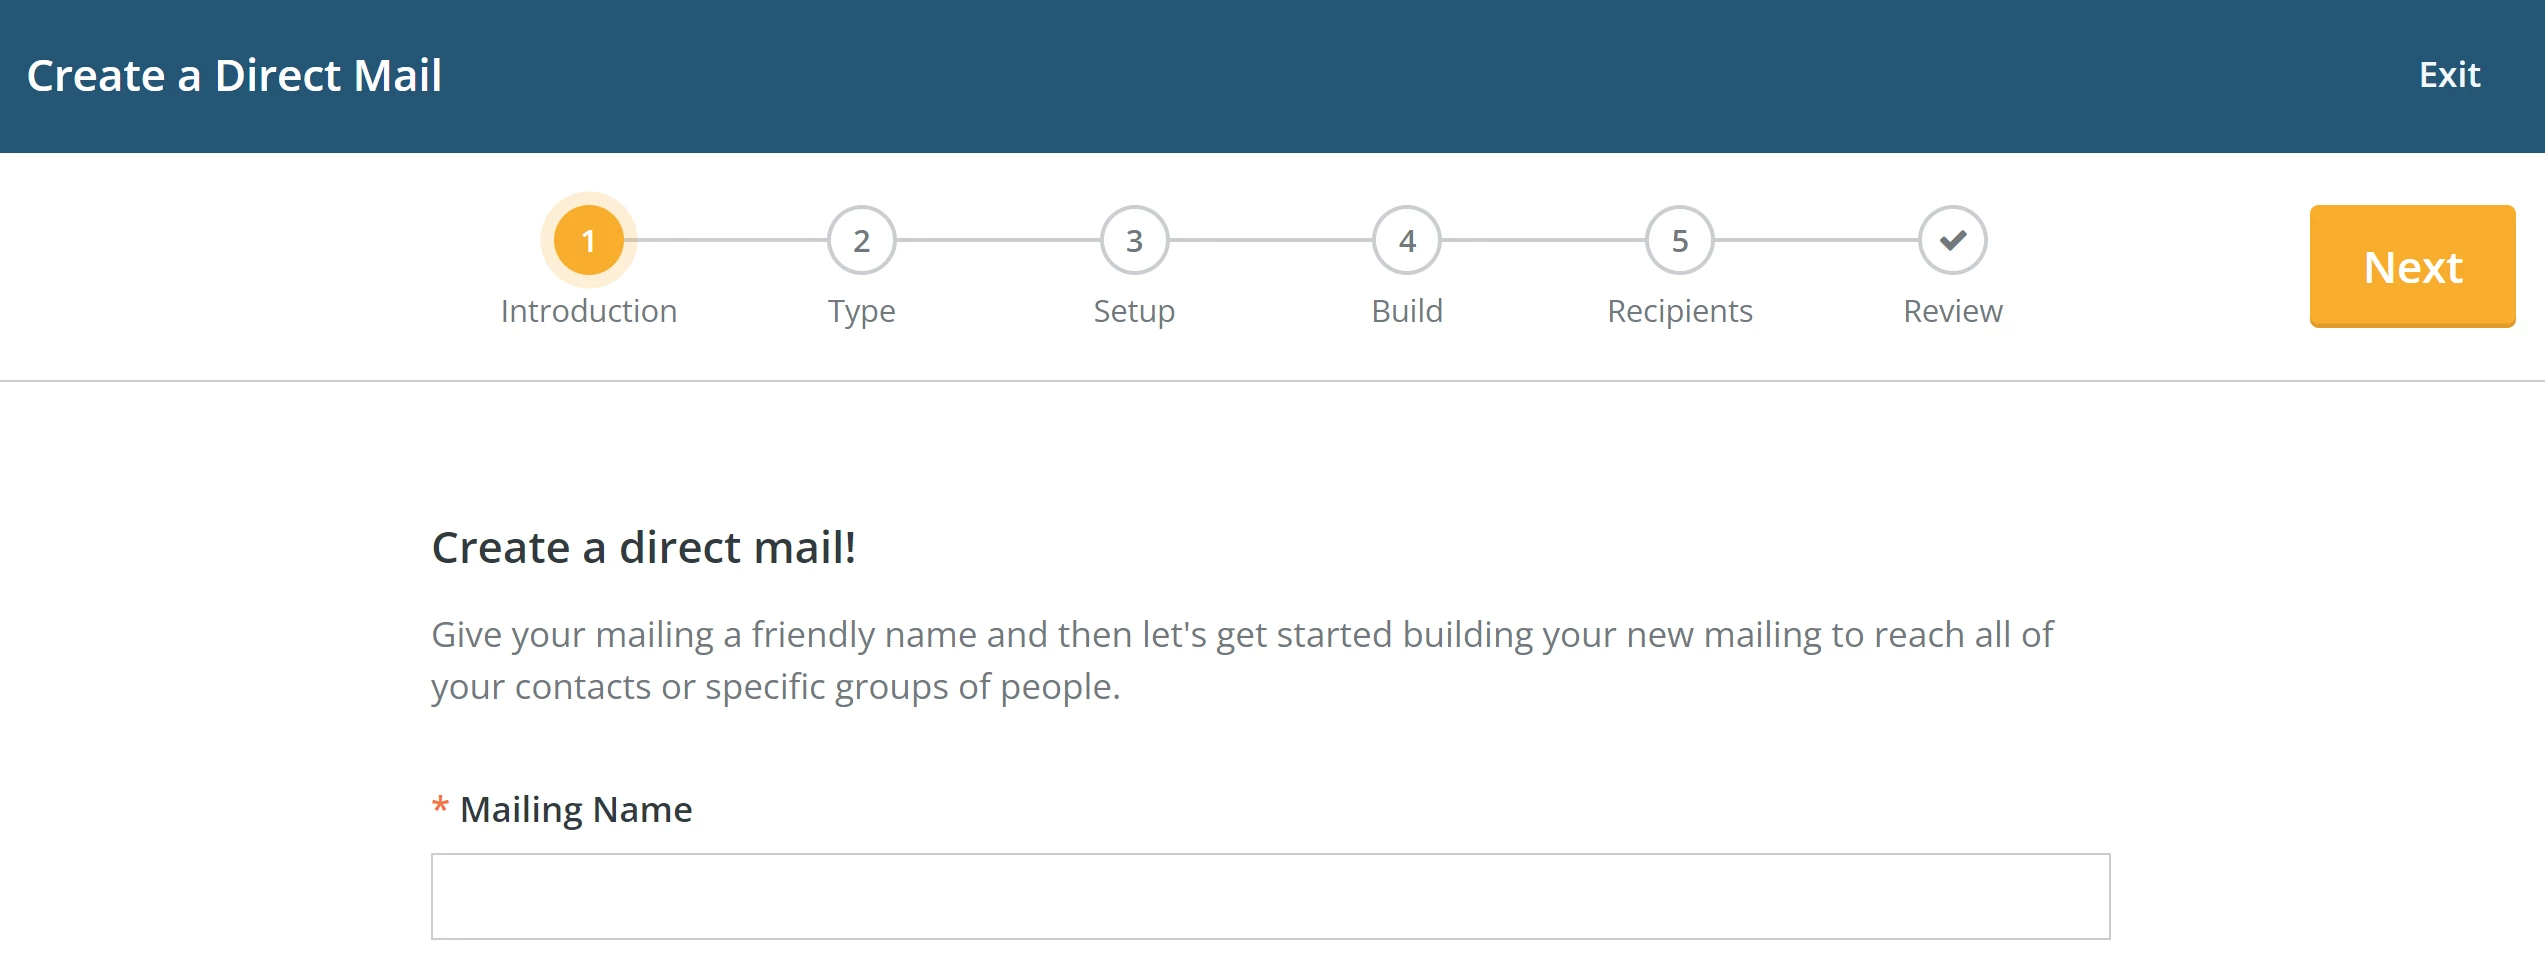2545x960 pixels.
Task: Select the Review step label
Action: (1952, 310)
